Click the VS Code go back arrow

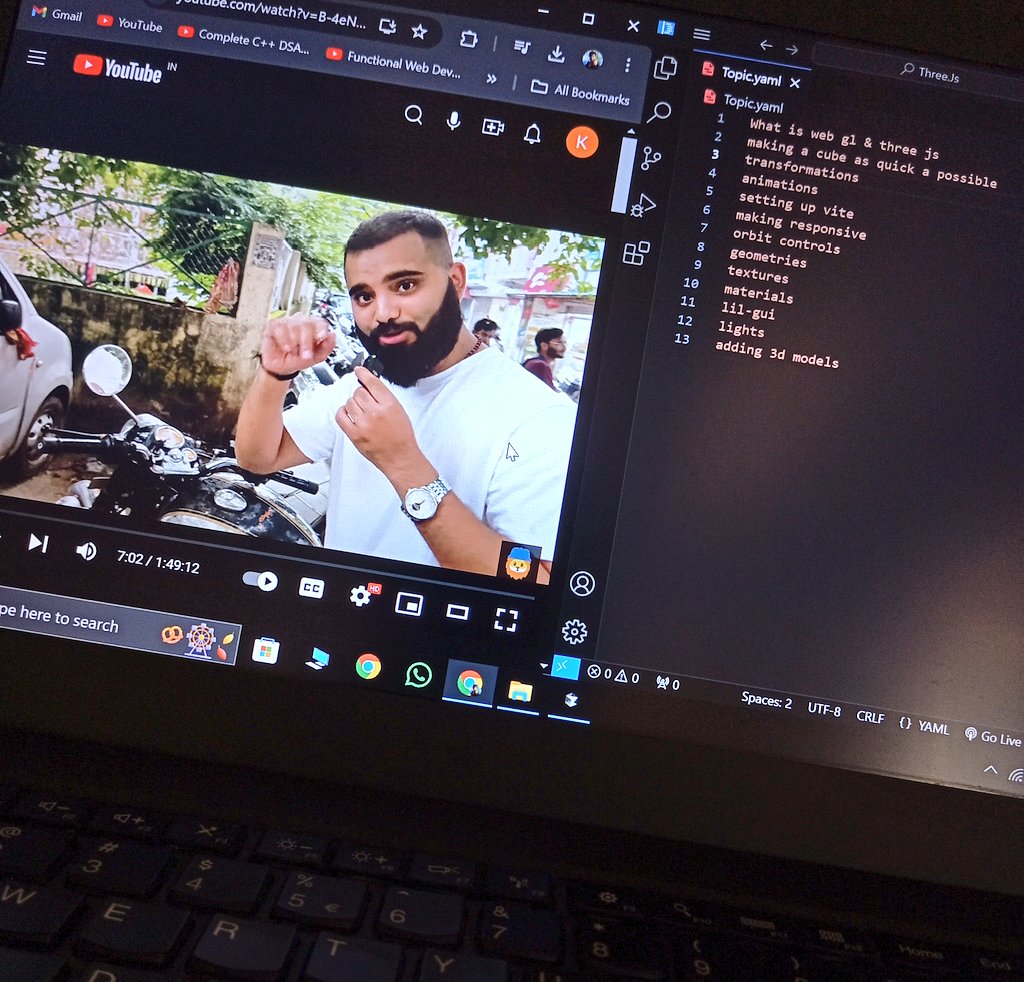[766, 45]
